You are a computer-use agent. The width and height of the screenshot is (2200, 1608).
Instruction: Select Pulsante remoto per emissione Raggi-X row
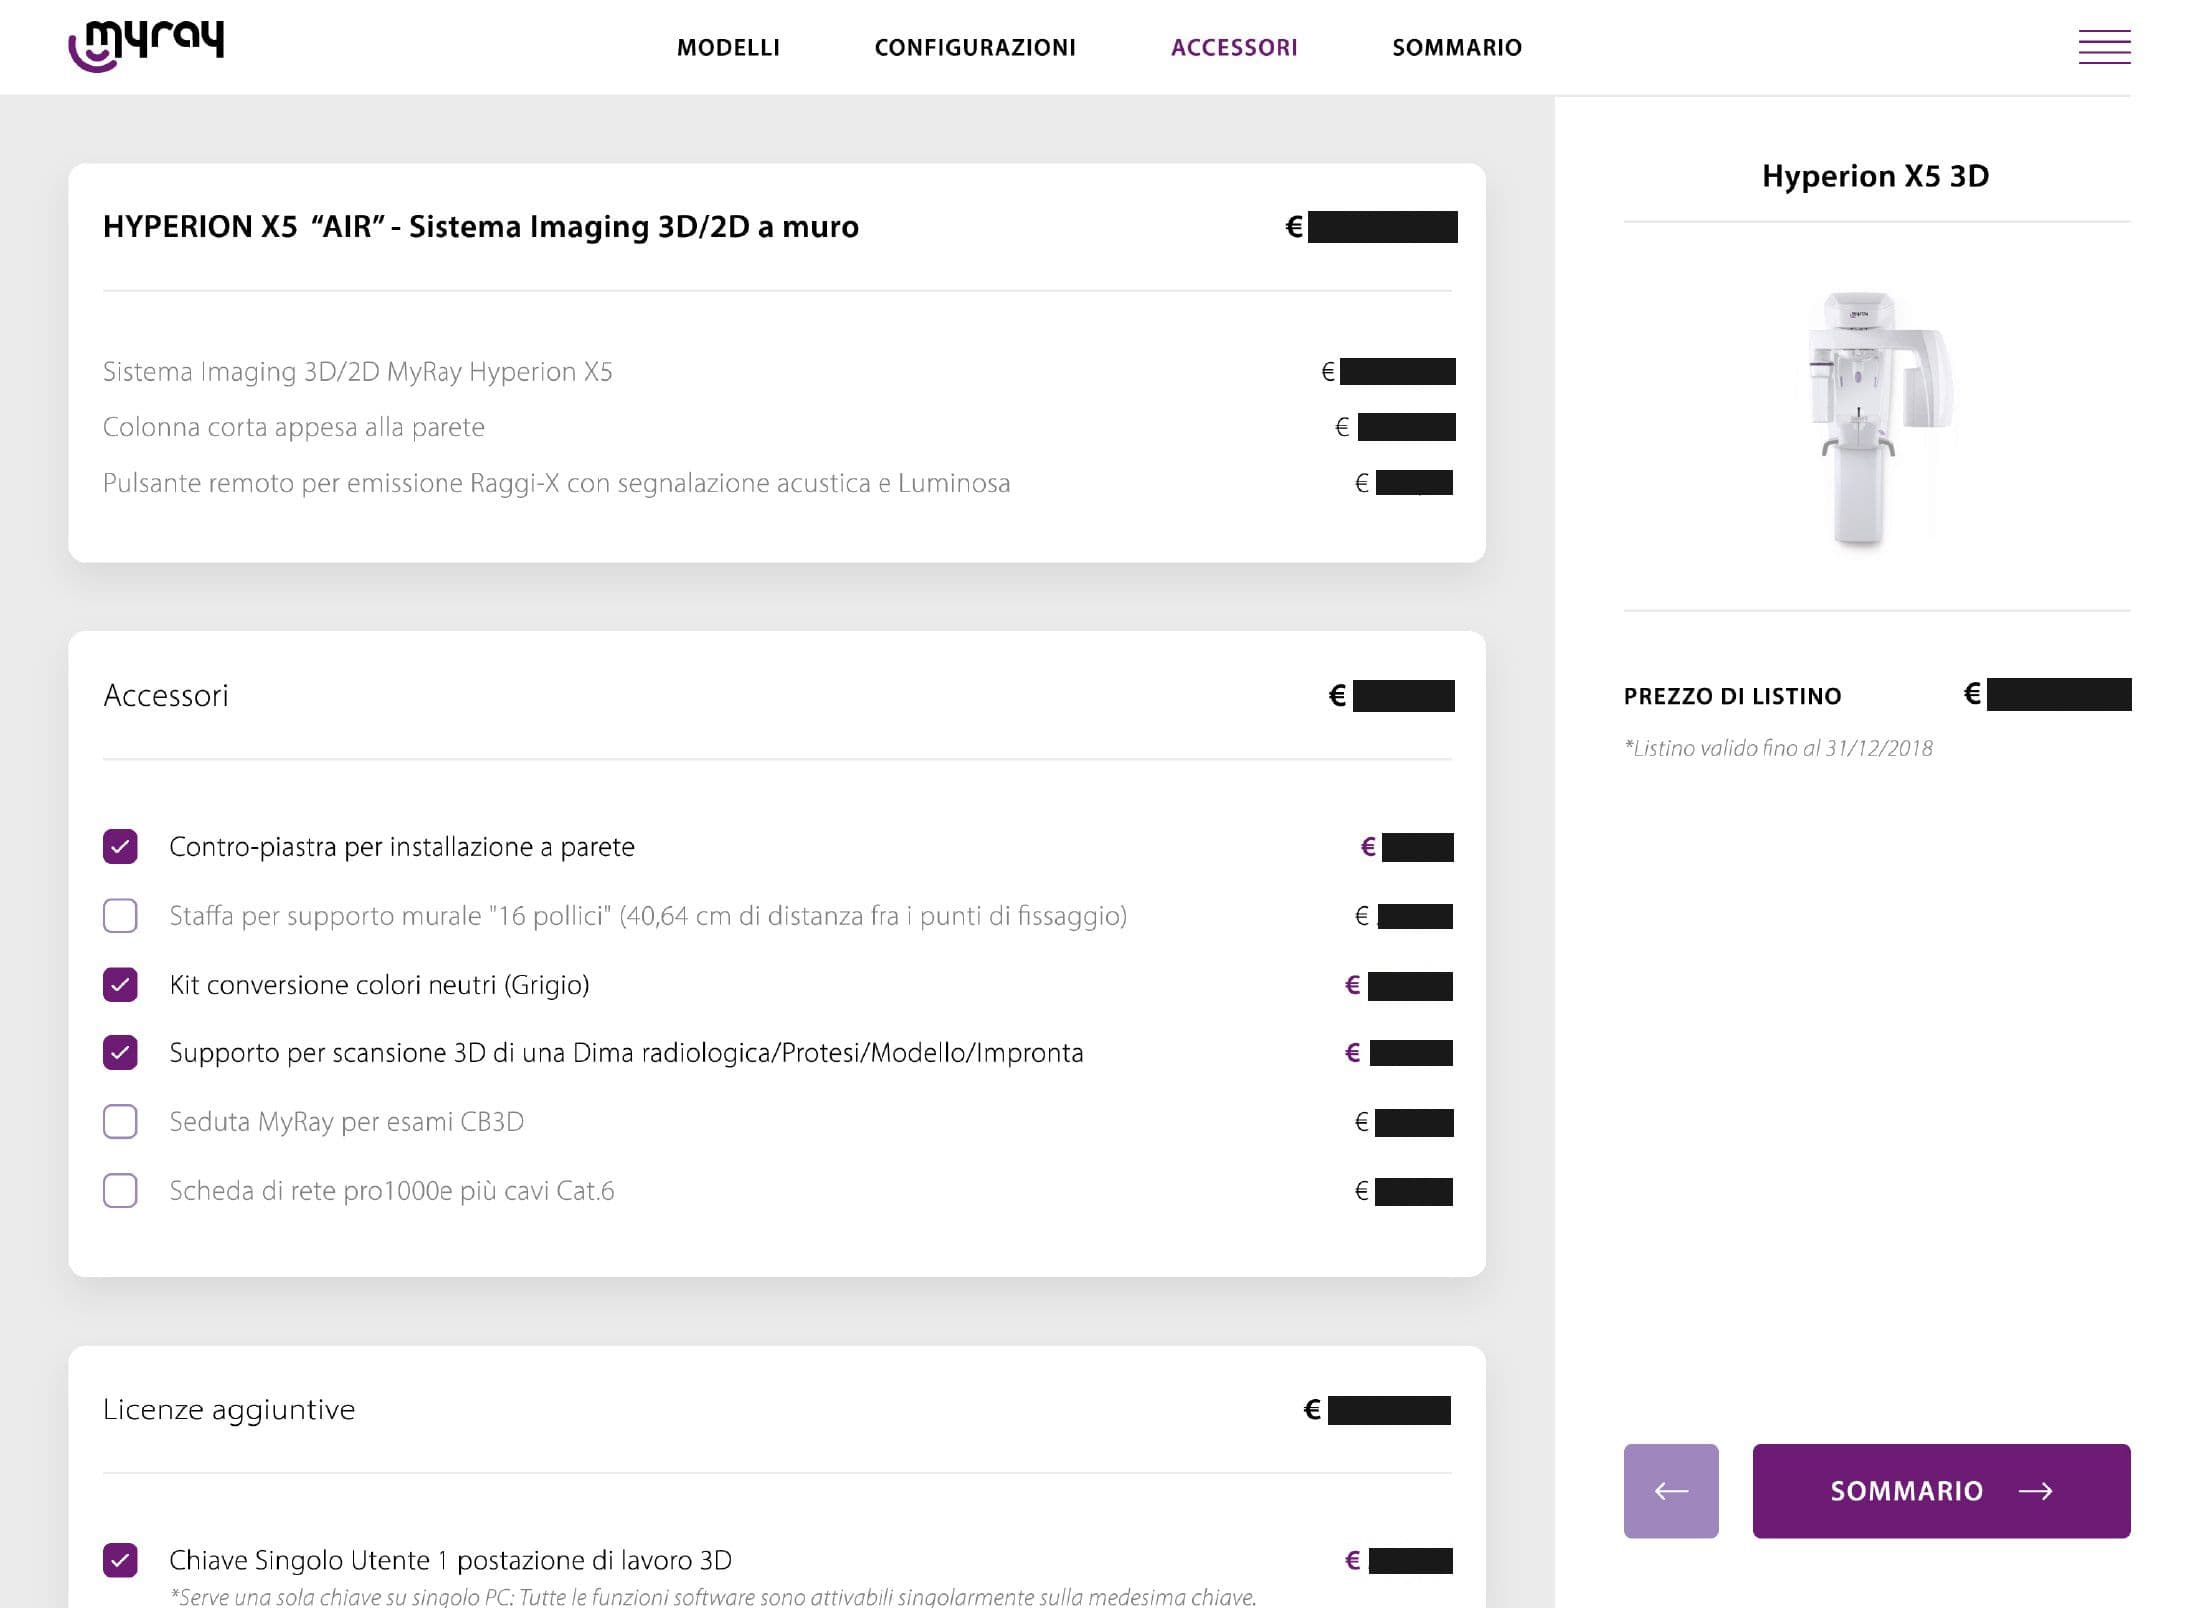pyautogui.click(x=777, y=483)
